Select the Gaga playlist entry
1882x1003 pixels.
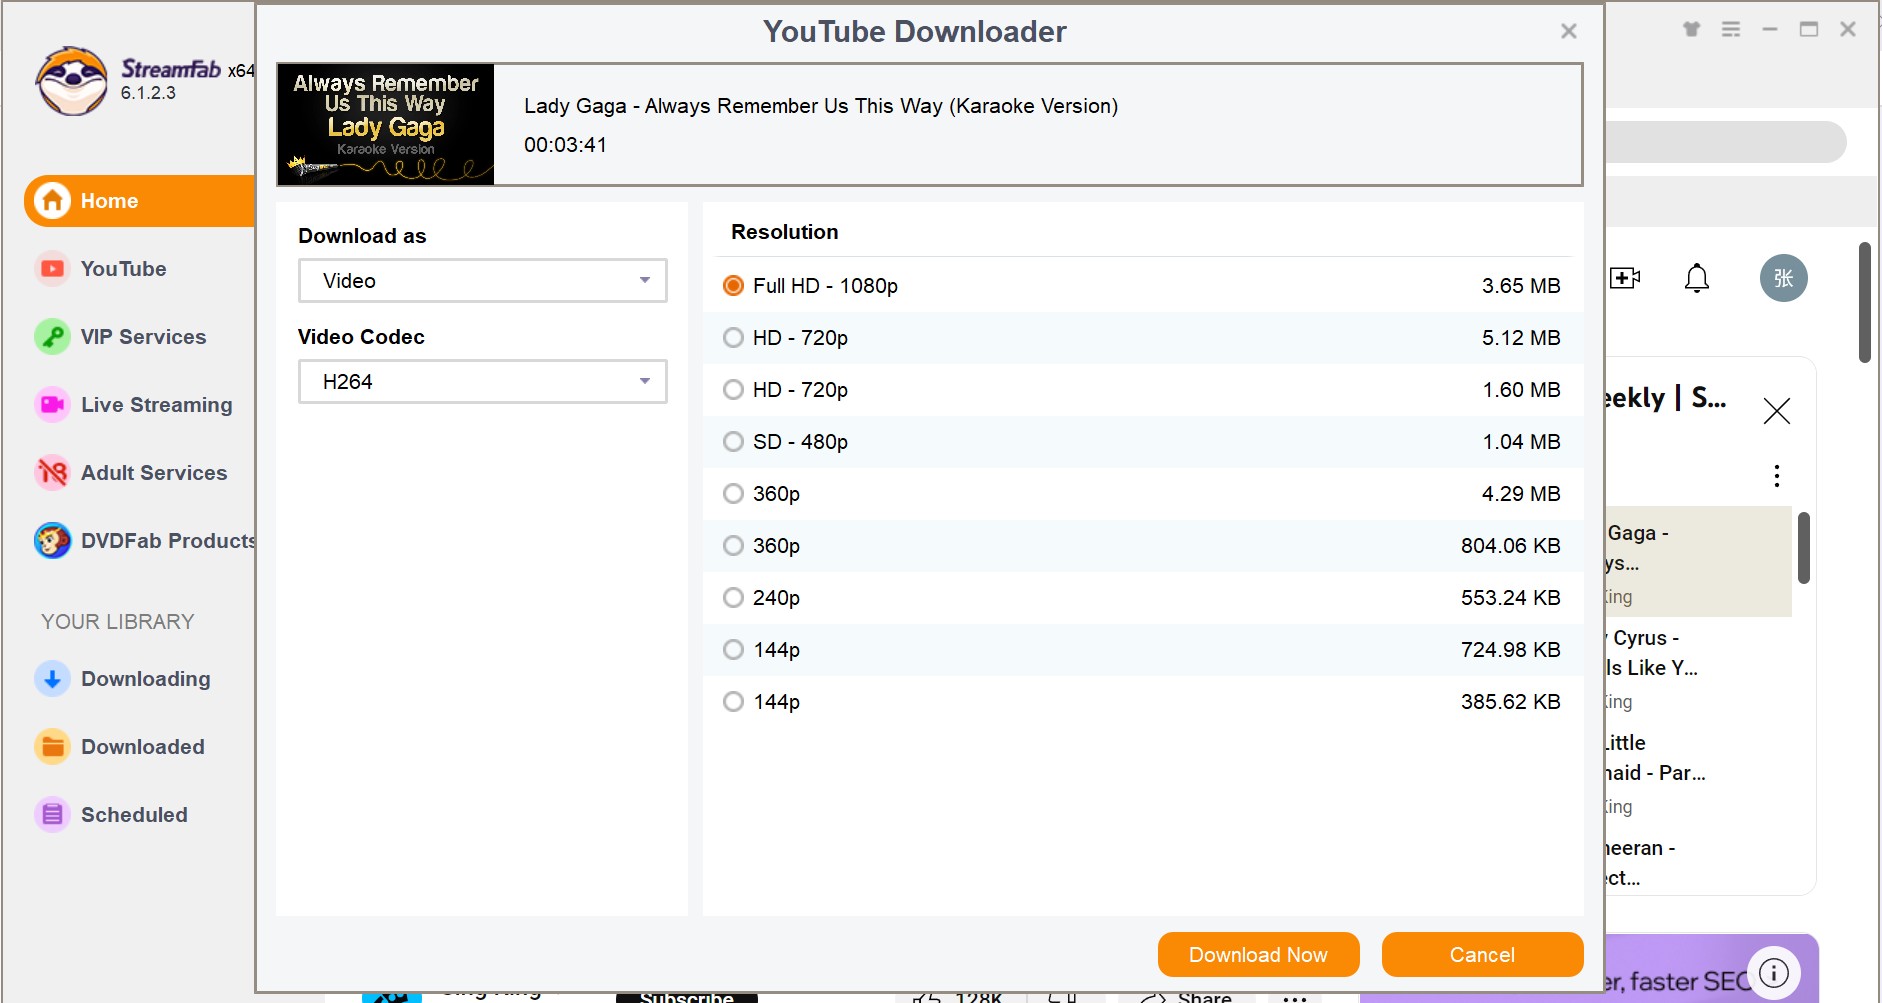pos(1698,562)
